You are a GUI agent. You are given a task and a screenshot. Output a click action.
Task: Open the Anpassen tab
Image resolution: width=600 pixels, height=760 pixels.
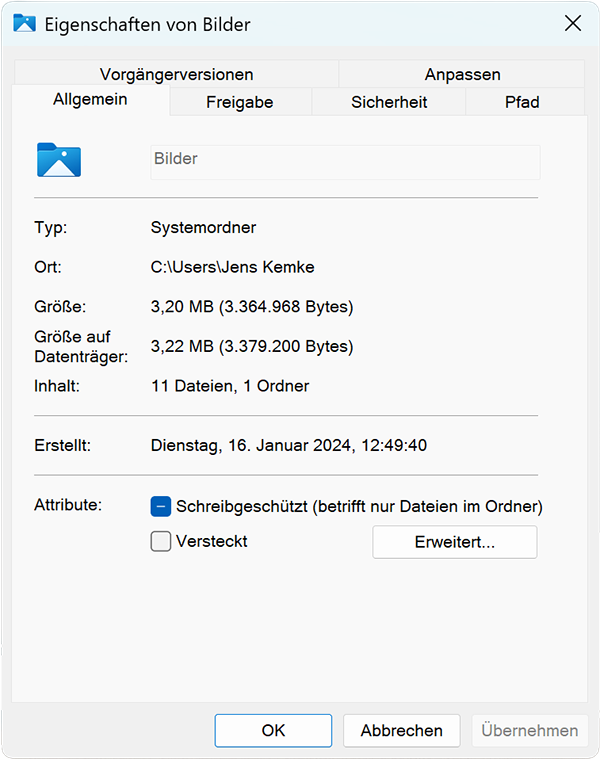[462, 74]
